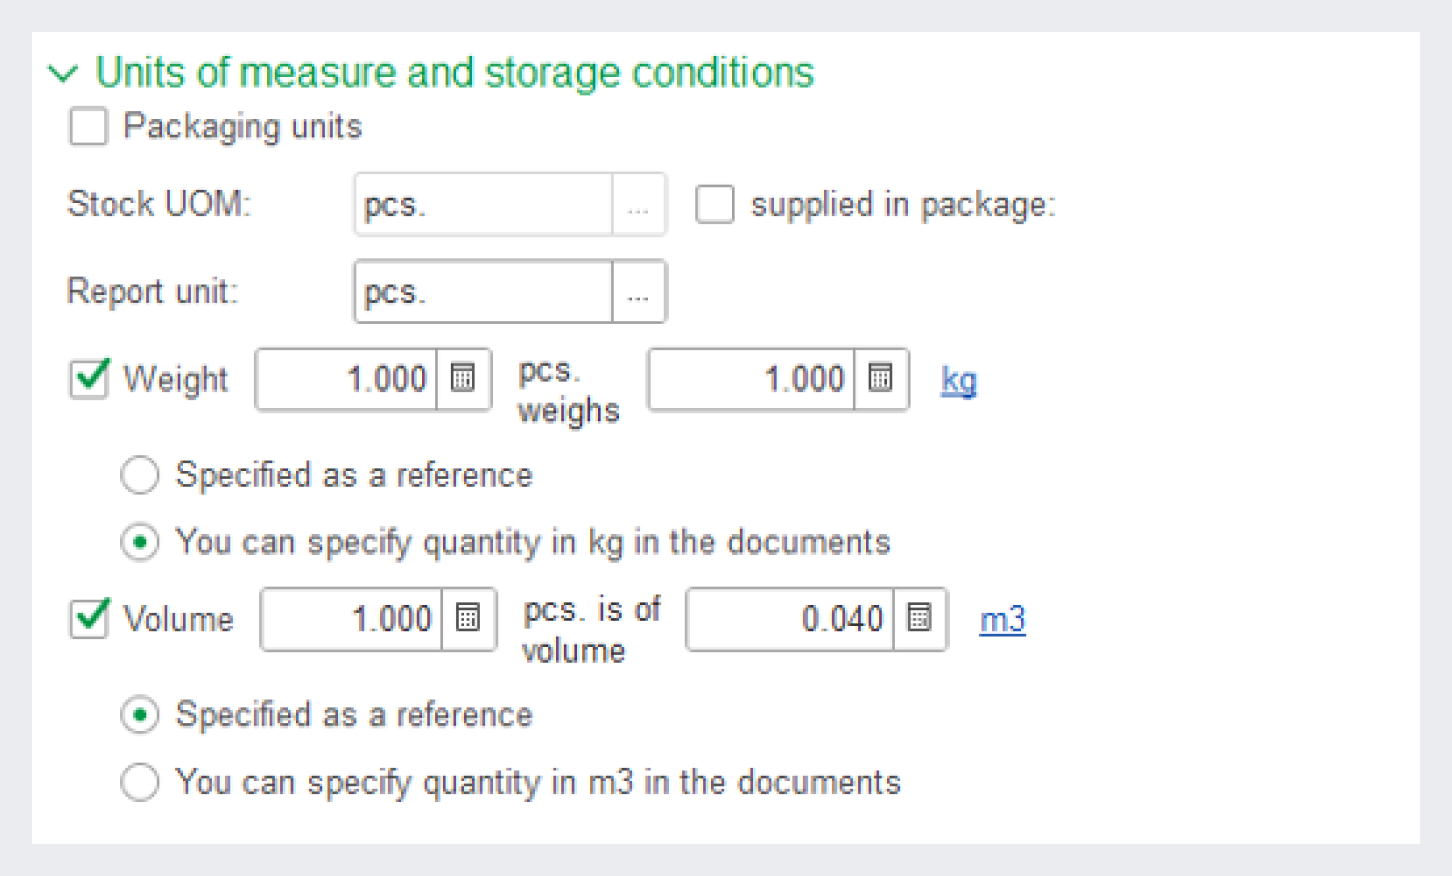
Task: Click the Stock UOM ellipsis selection button
Action: click(x=639, y=205)
